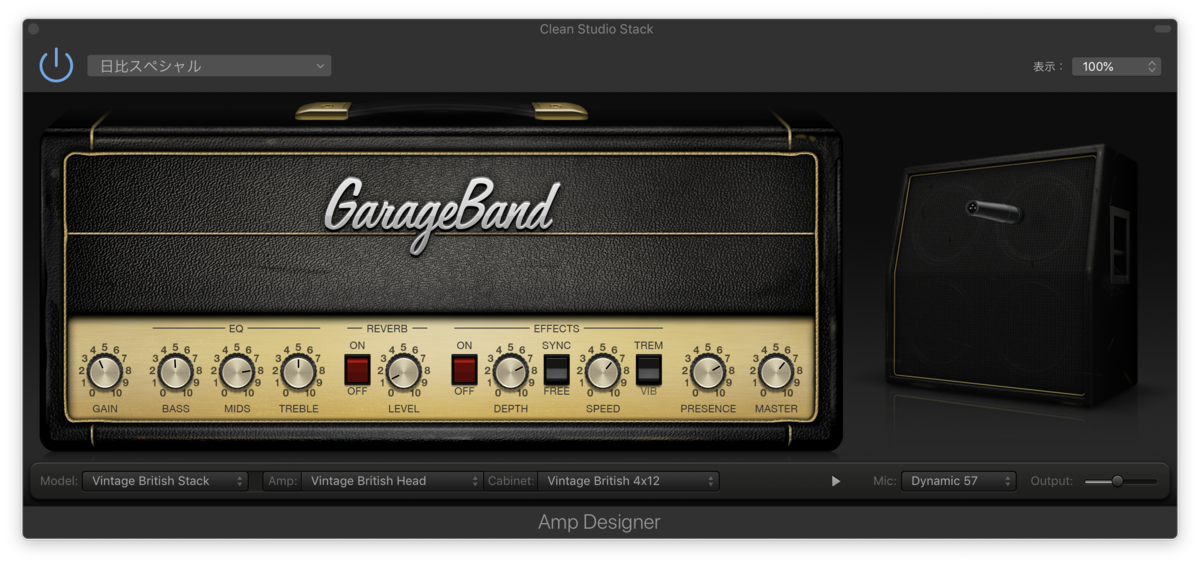Click the REVERB section label
1200x565 pixels.
tap(387, 327)
